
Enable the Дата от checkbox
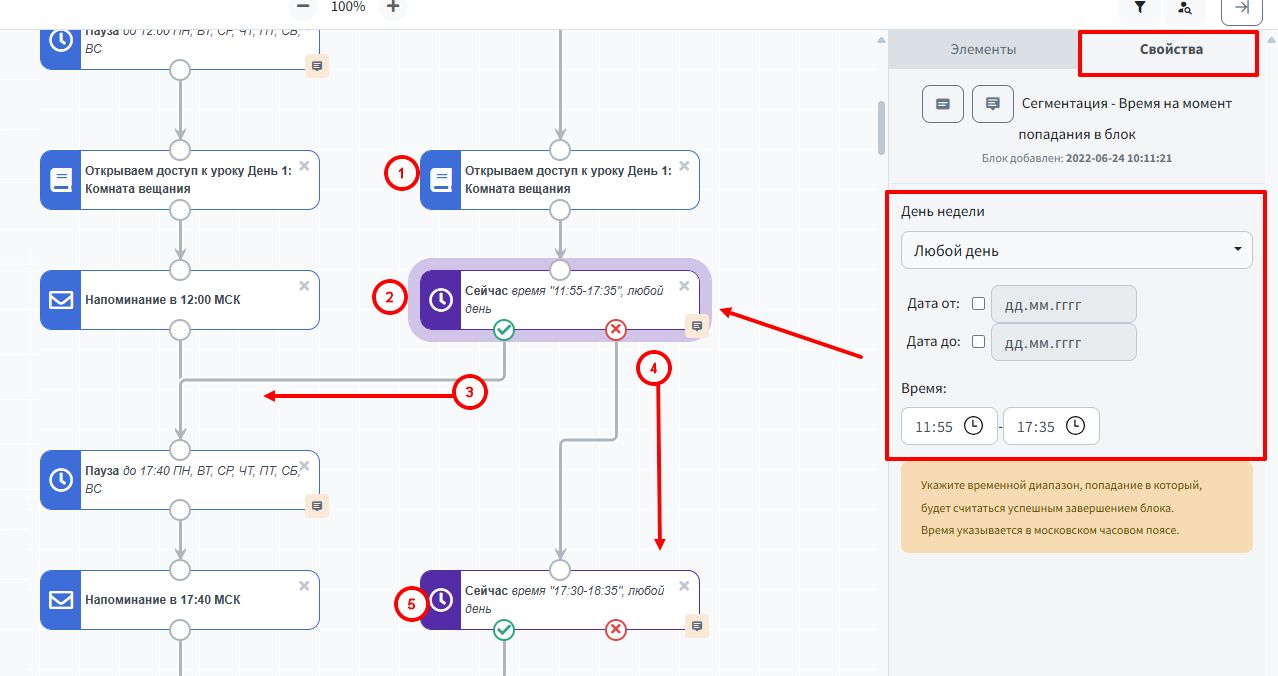point(978,304)
